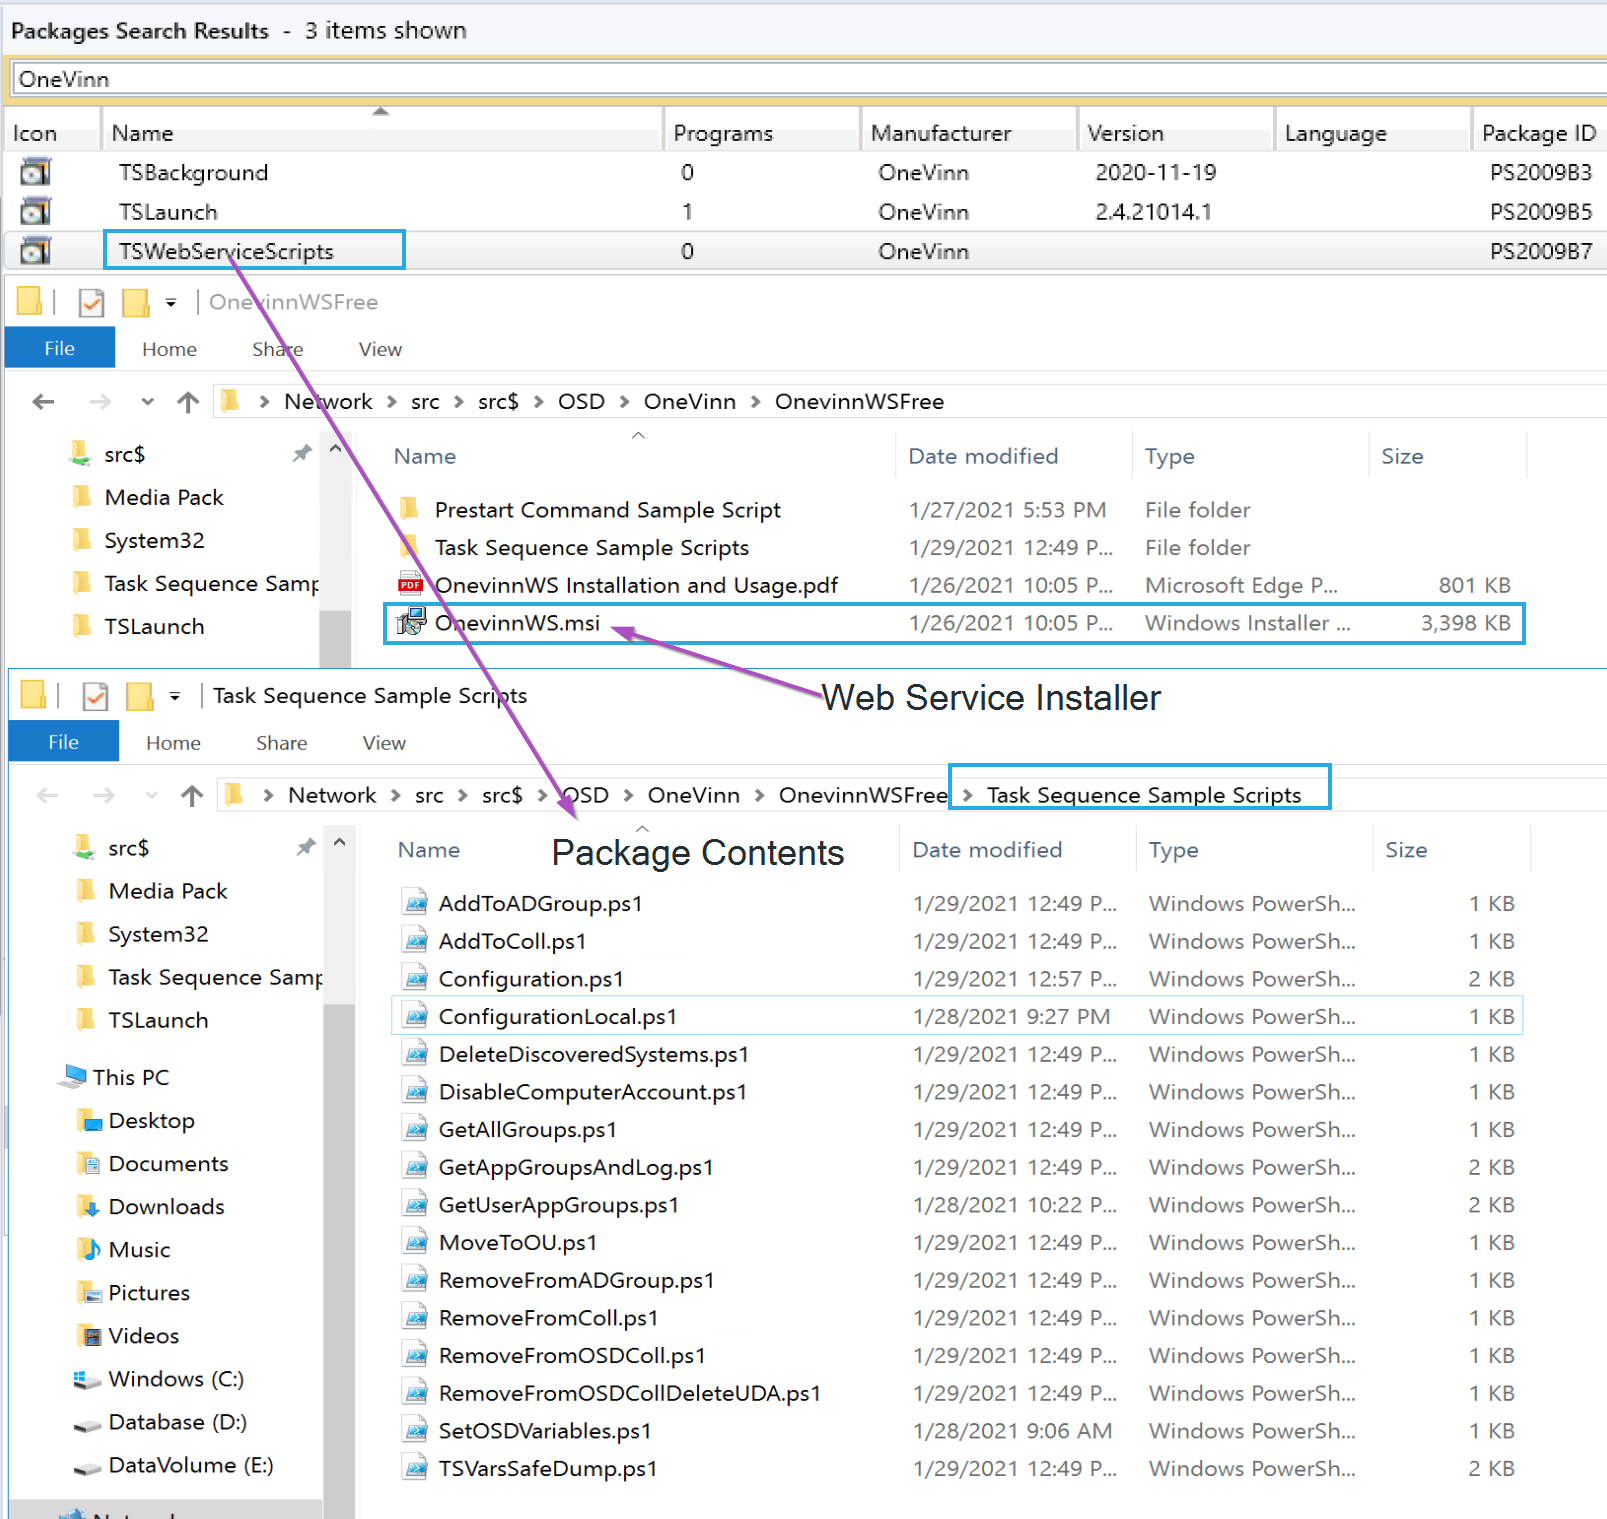The width and height of the screenshot is (1607, 1519).
Task: Sort packages by the Manufacturer column header
Action: coord(940,133)
